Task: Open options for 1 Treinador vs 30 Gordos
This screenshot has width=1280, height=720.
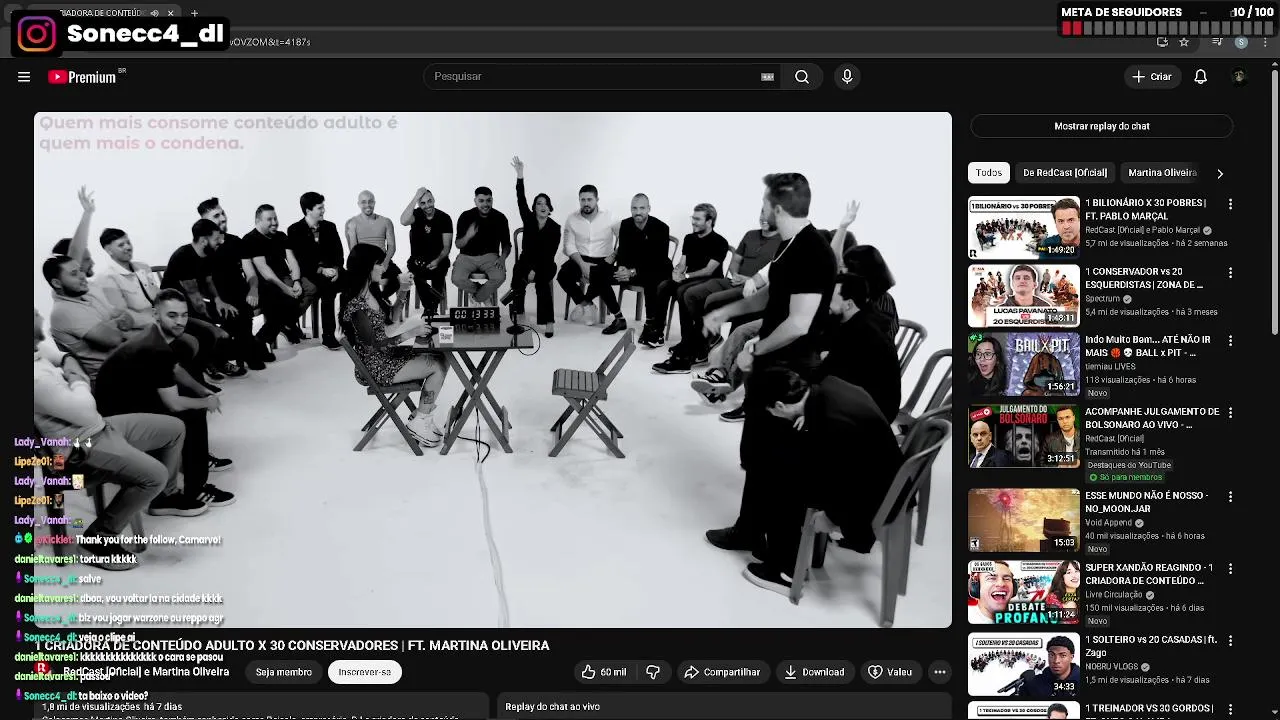Action: 1230,709
